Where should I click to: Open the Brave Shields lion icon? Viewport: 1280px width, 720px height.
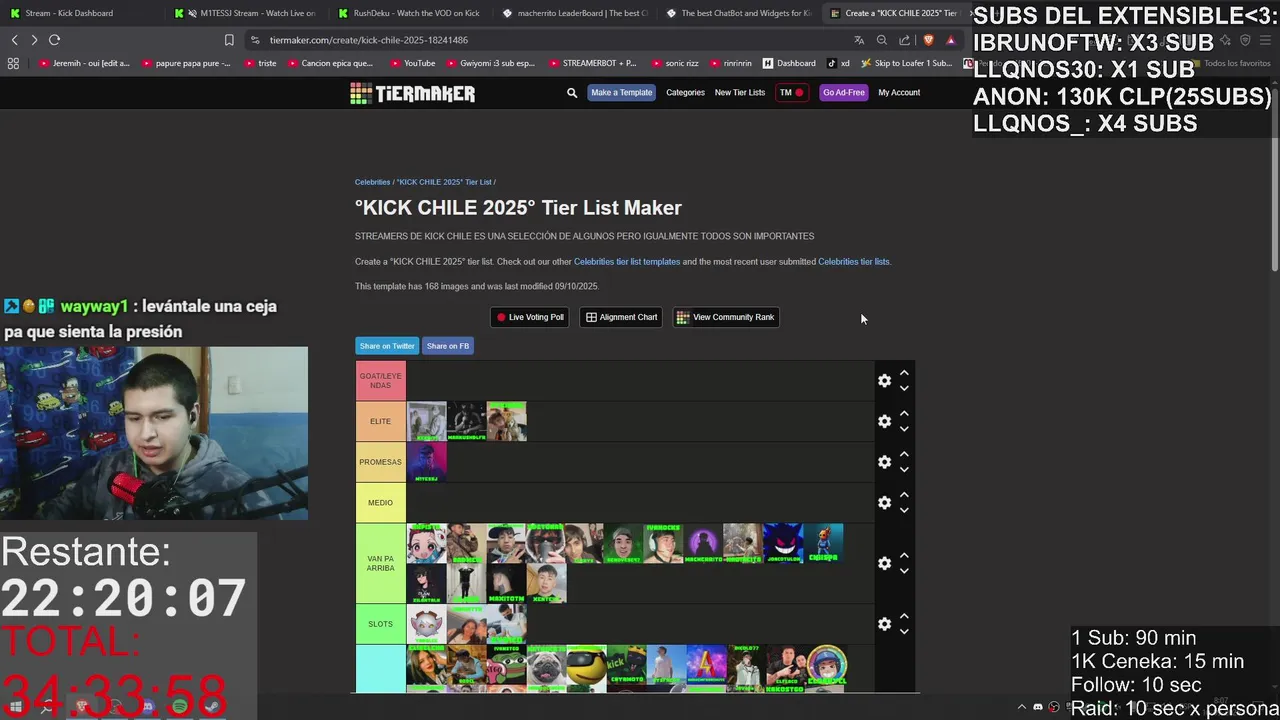(x=929, y=40)
